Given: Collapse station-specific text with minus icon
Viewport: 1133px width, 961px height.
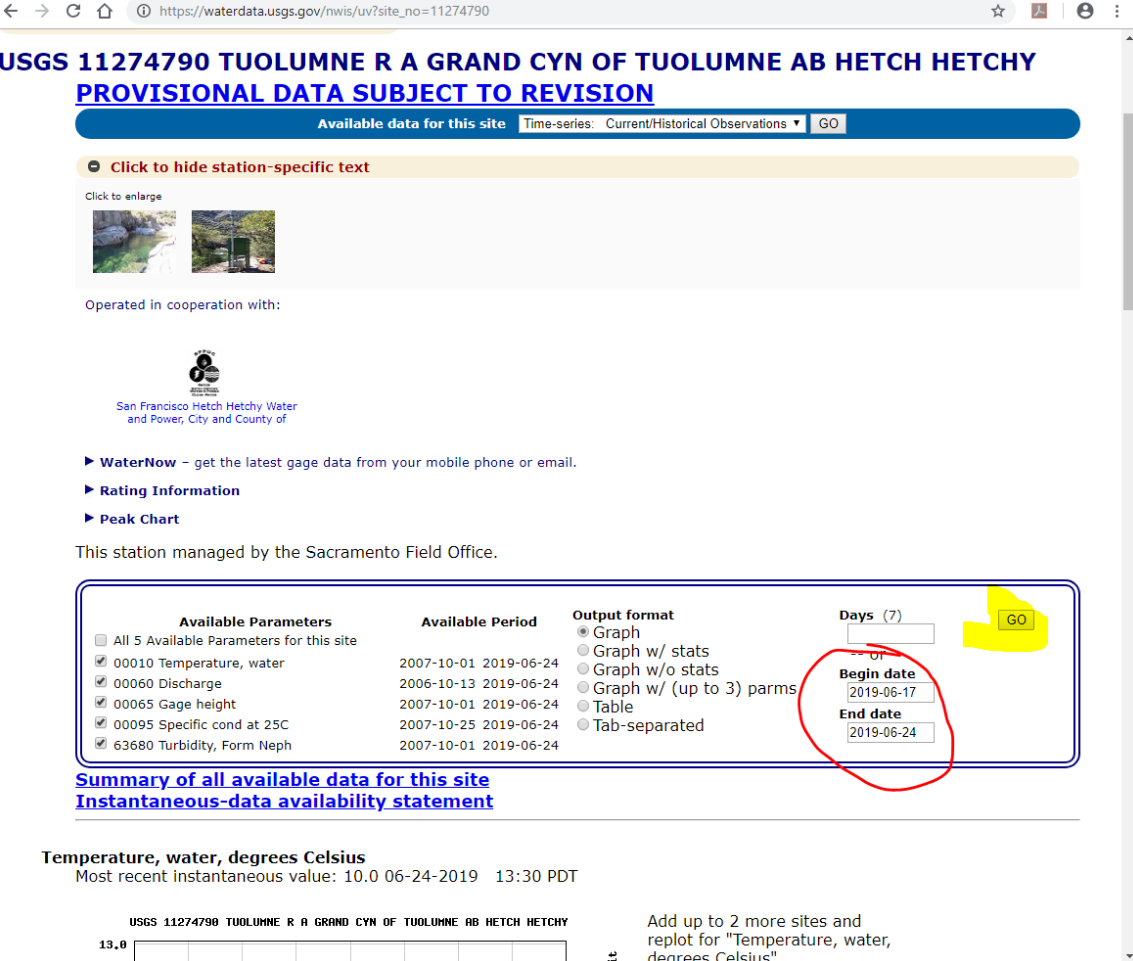Looking at the screenshot, I should [x=94, y=167].
